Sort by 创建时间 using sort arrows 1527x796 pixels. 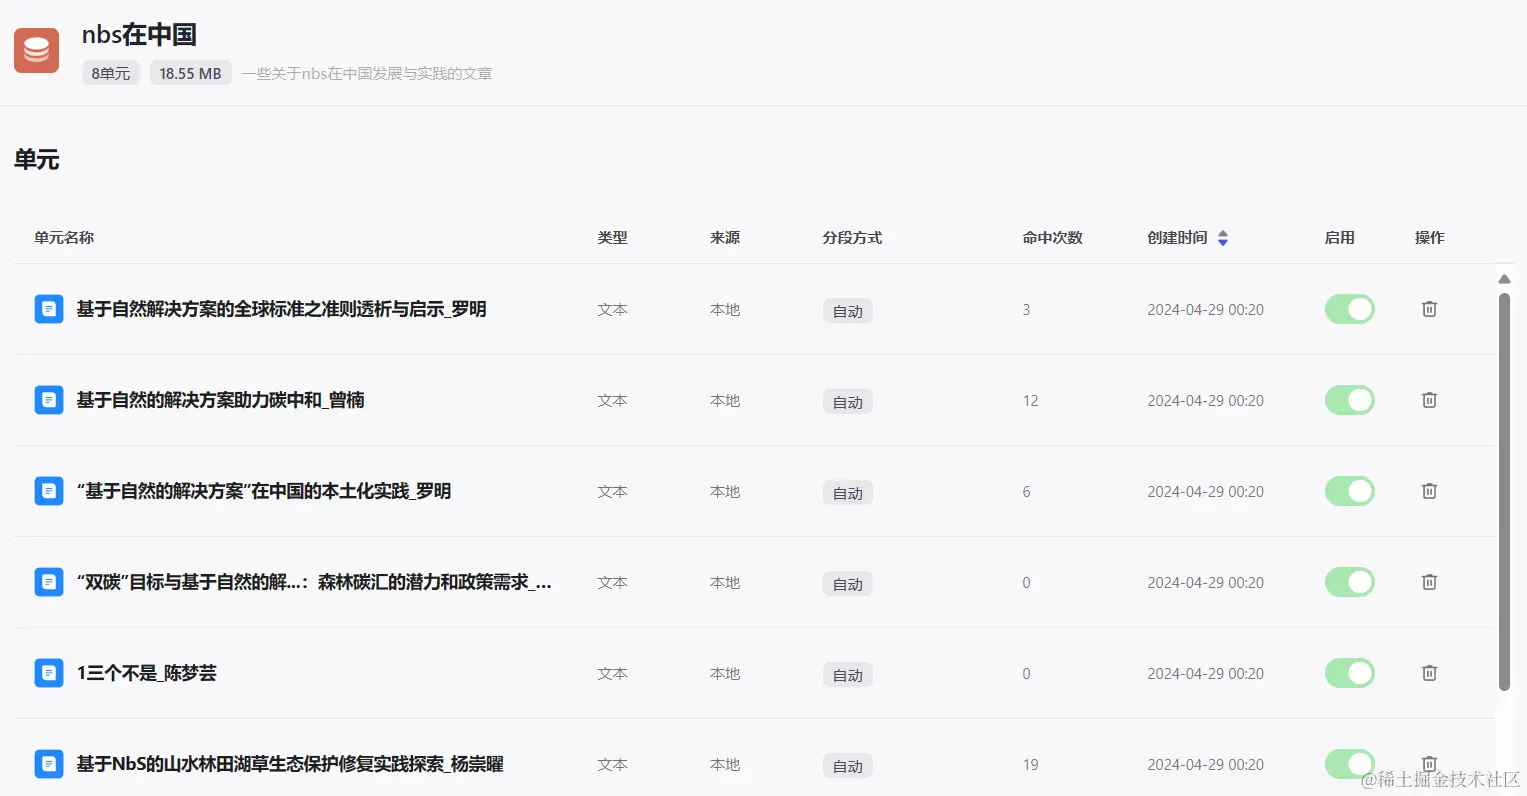1223,238
